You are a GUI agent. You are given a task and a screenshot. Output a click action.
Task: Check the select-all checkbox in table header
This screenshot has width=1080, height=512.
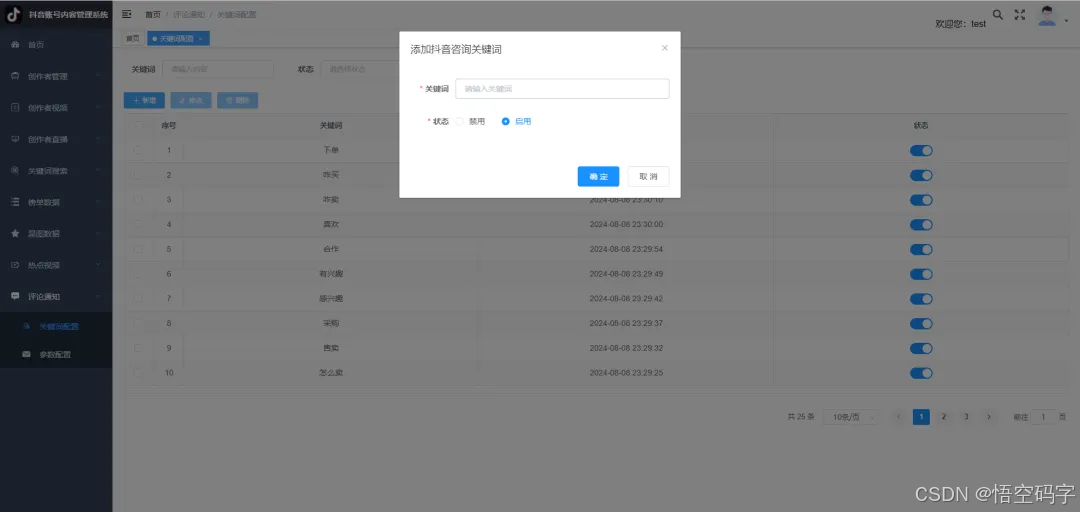[x=138, y=126]
